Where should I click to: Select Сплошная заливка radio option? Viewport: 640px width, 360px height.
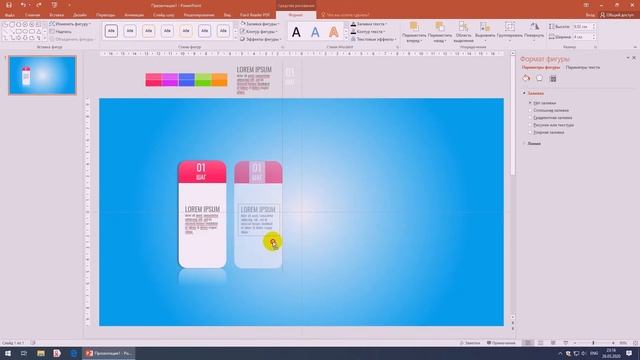[549, 111]
